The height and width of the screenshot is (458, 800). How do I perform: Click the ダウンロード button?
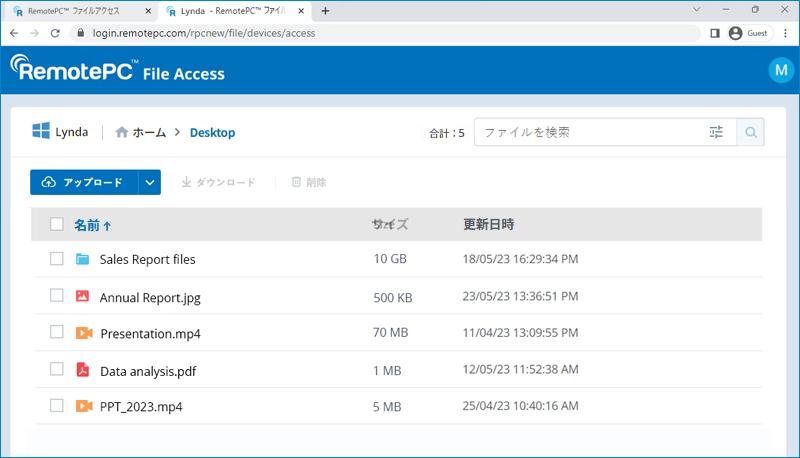[x=218, y=182]
